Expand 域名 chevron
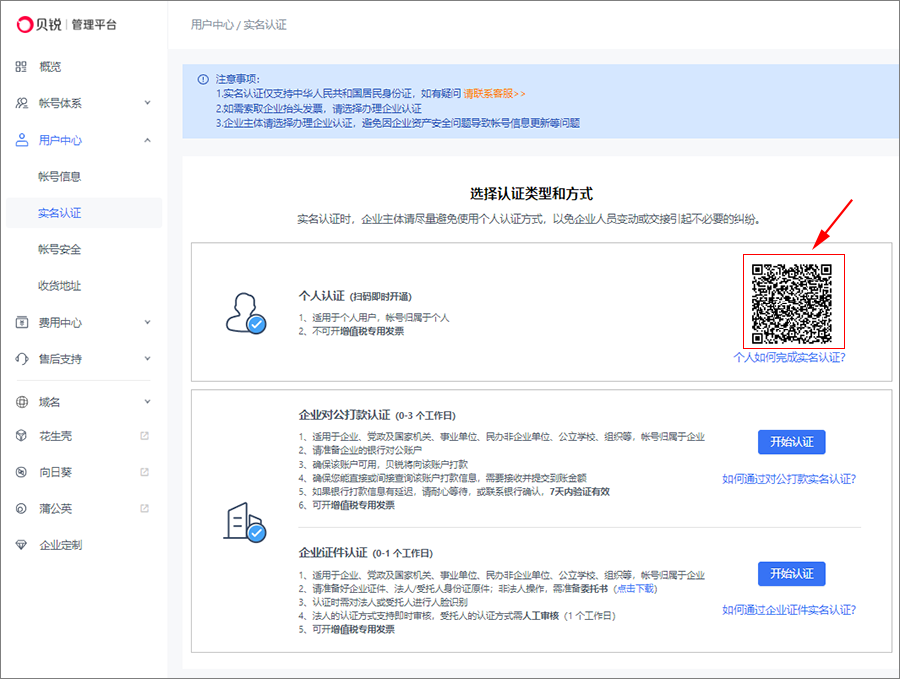This screenshot has width=900, height=679. click(148, 401)
